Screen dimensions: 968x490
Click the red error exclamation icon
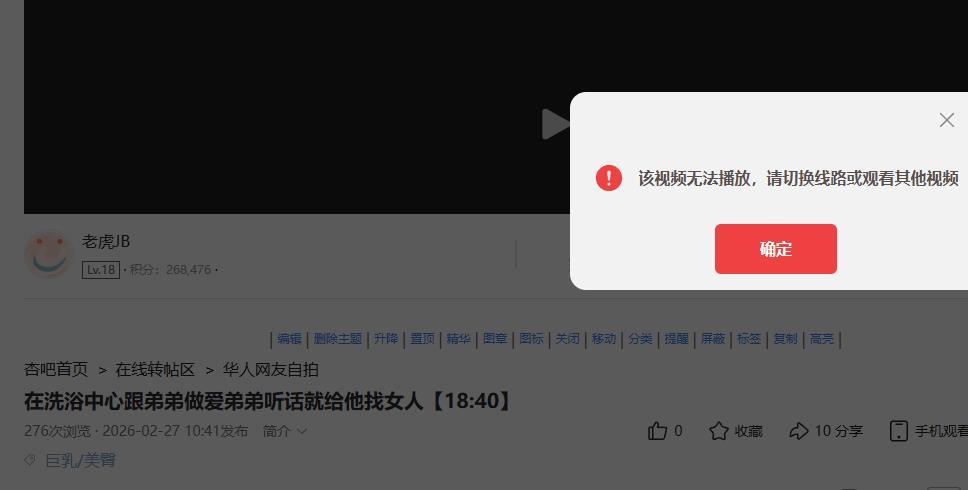click(x=609, y=178)
